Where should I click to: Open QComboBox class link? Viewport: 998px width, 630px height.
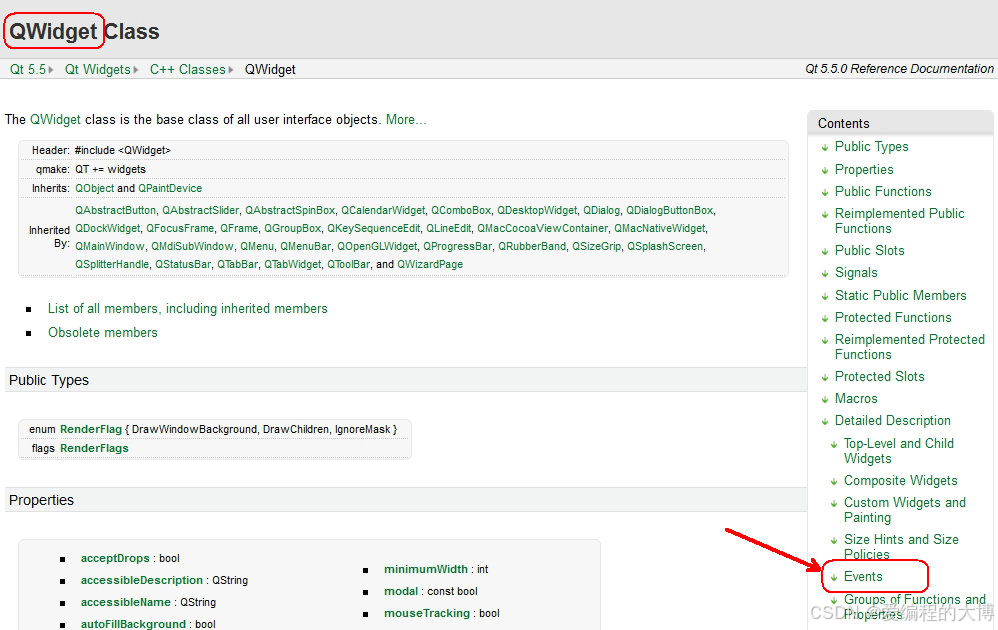pyautogui.click(x=461, y=211)
